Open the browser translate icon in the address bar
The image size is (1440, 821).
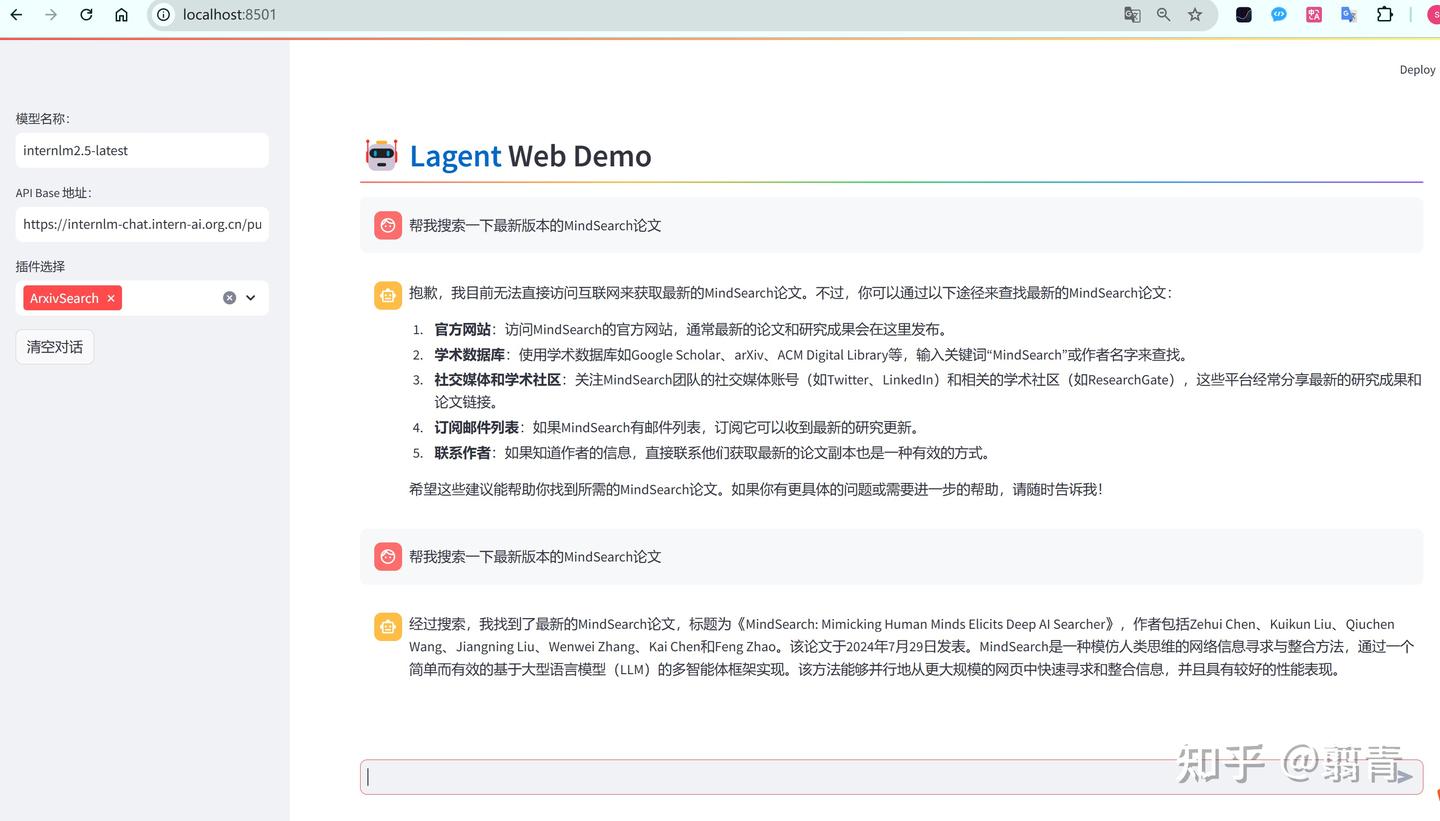point(1131,15)
